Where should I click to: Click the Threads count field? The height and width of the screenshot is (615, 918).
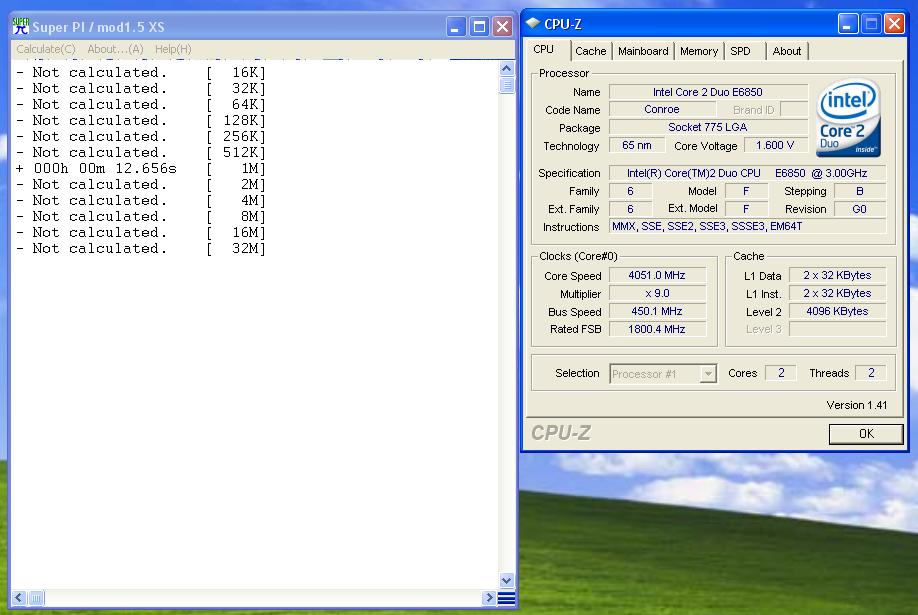(x=871, y=373)
